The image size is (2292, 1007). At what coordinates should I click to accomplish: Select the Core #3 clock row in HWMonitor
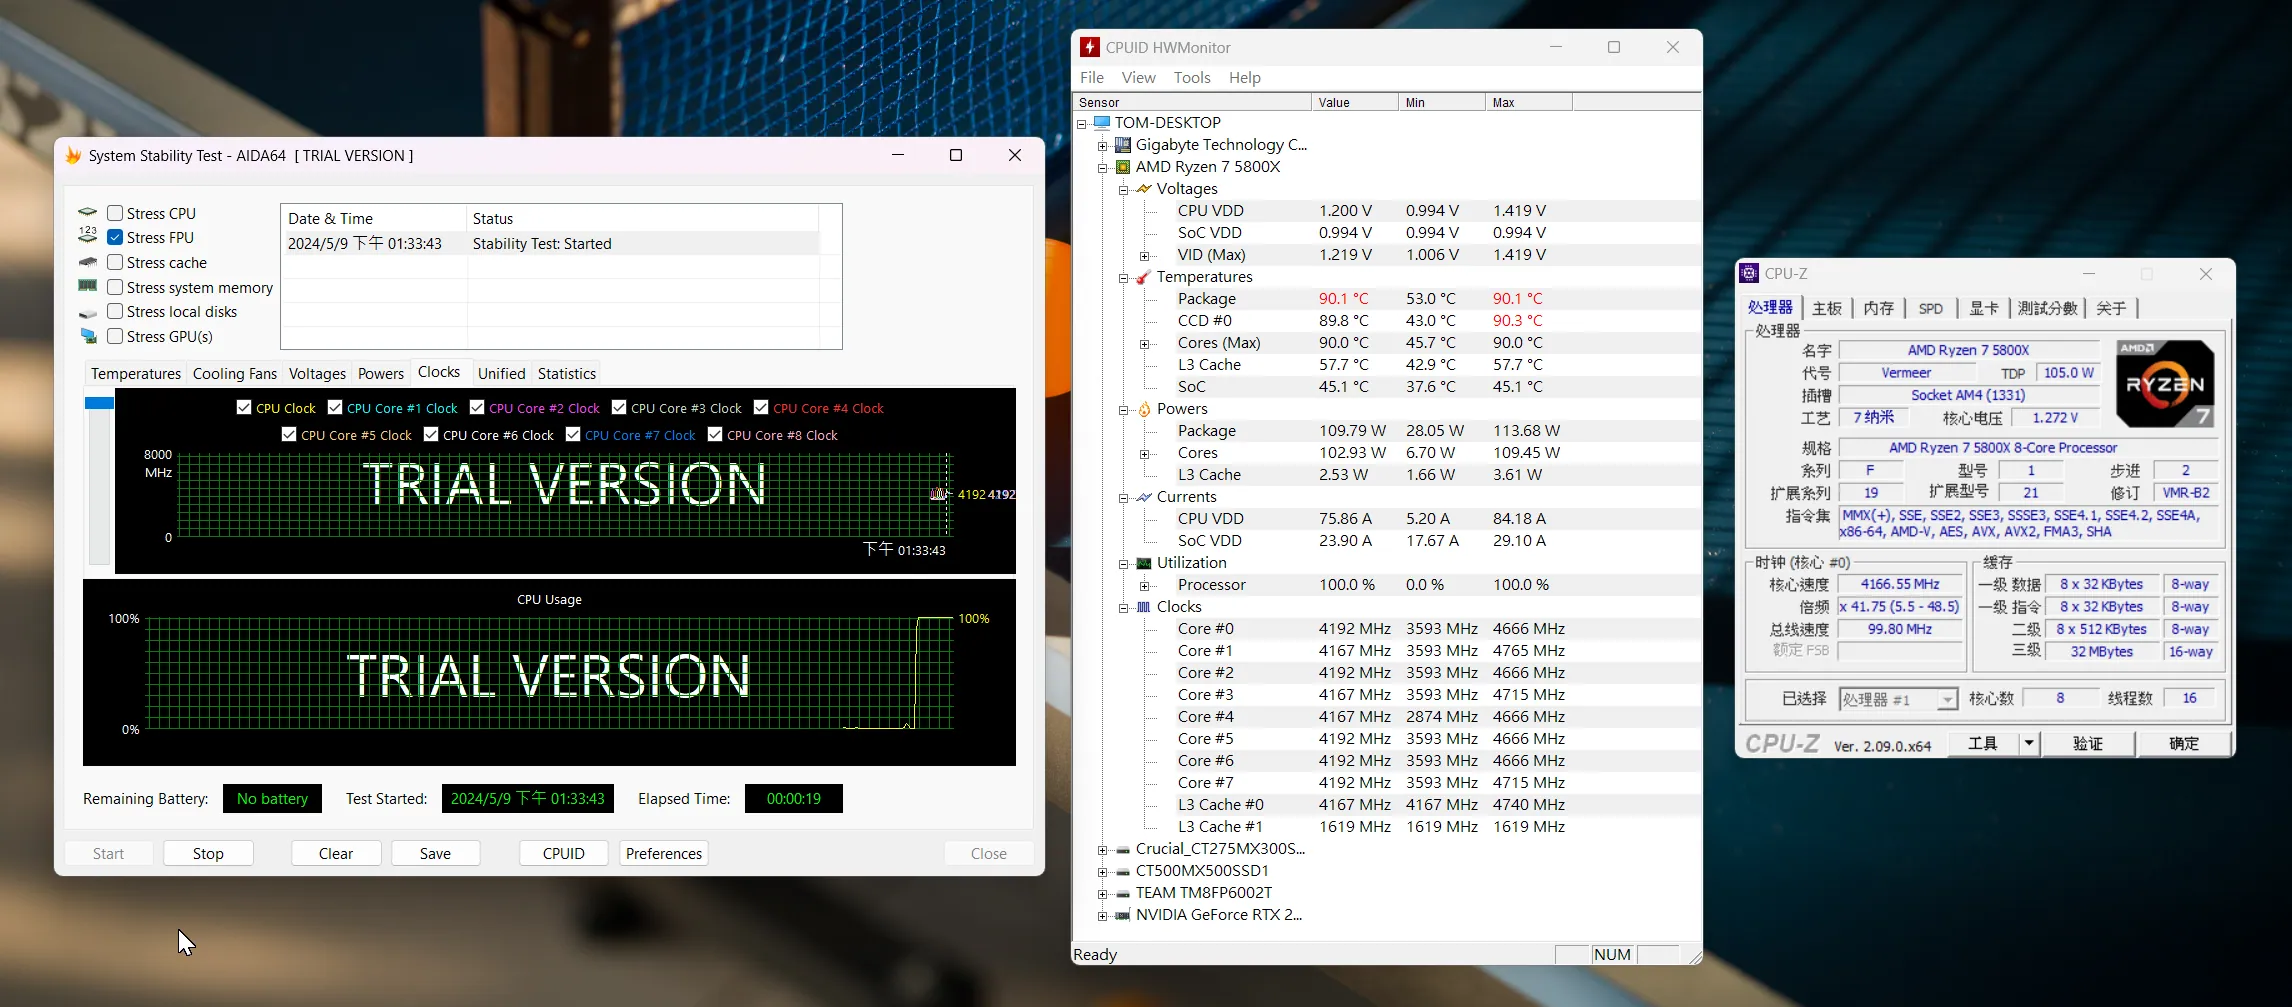pos(1386,694)
